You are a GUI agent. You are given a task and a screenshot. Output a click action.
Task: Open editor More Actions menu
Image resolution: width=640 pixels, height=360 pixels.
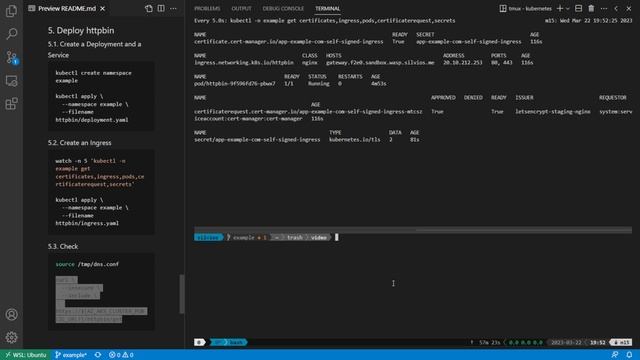(x=173, y=9)
